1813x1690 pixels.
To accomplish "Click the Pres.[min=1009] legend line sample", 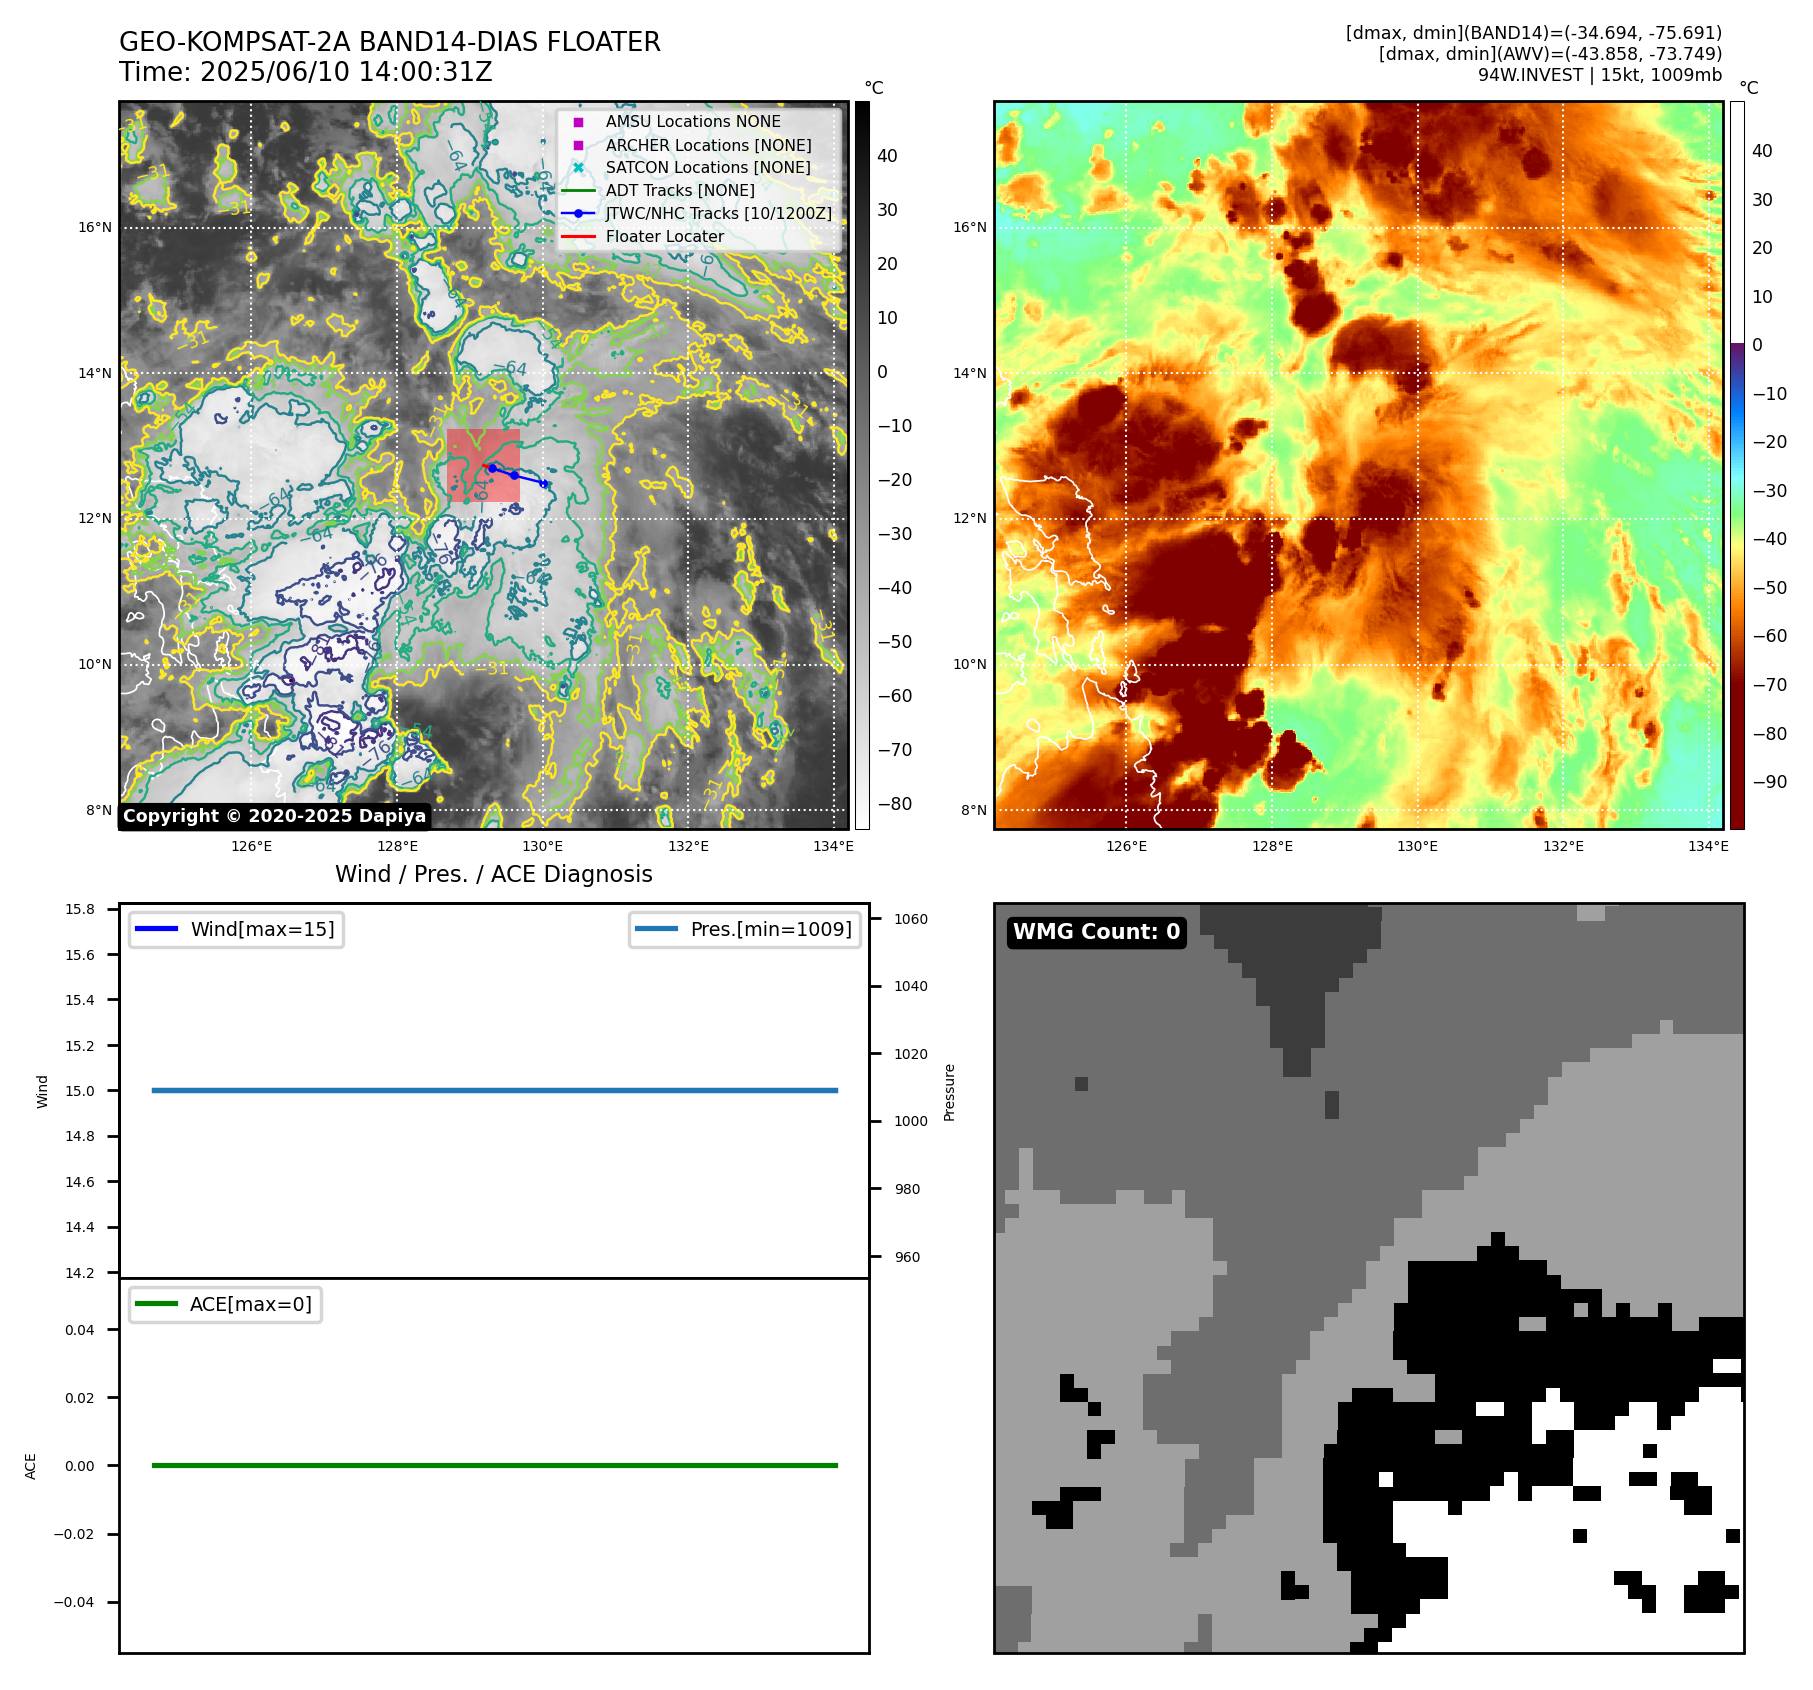I will pyautogui.click(x=656, y=929).
